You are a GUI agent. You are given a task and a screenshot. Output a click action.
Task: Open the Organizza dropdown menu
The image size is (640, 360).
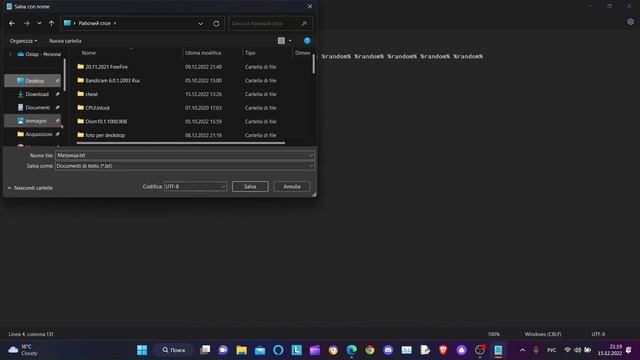tap(23, 41)
